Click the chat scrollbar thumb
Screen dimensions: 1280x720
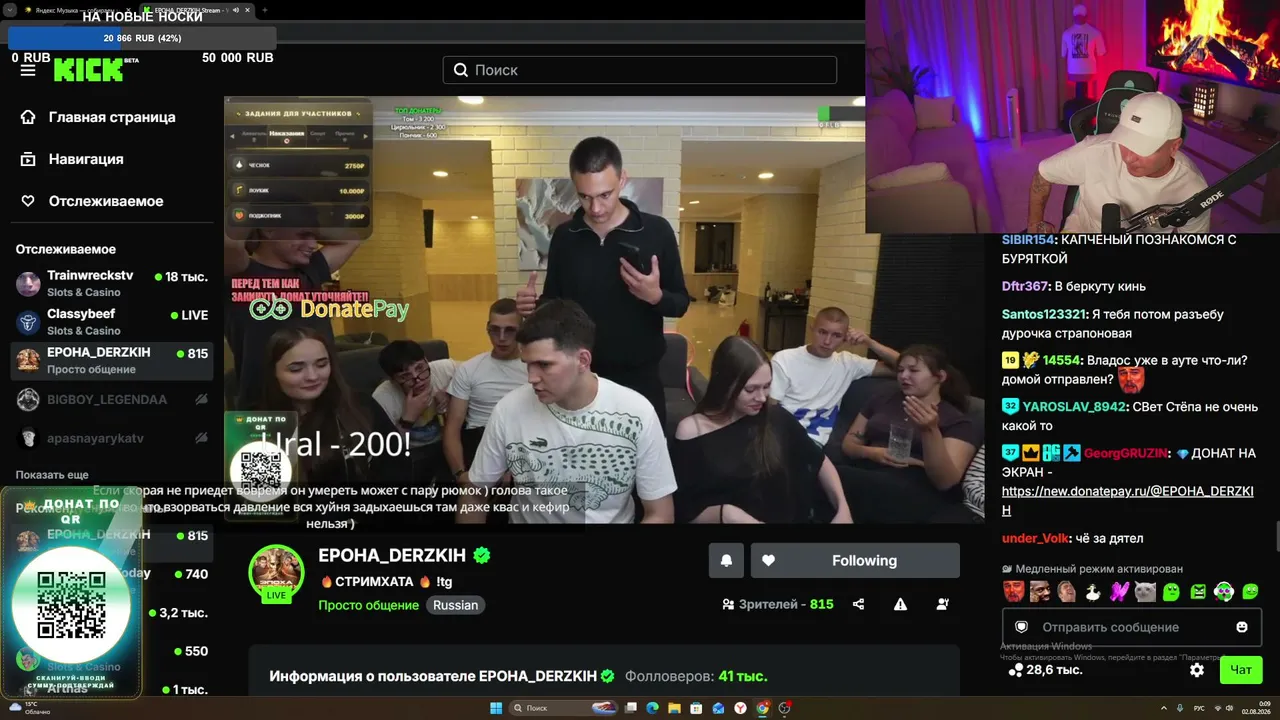click(1276, 535)
